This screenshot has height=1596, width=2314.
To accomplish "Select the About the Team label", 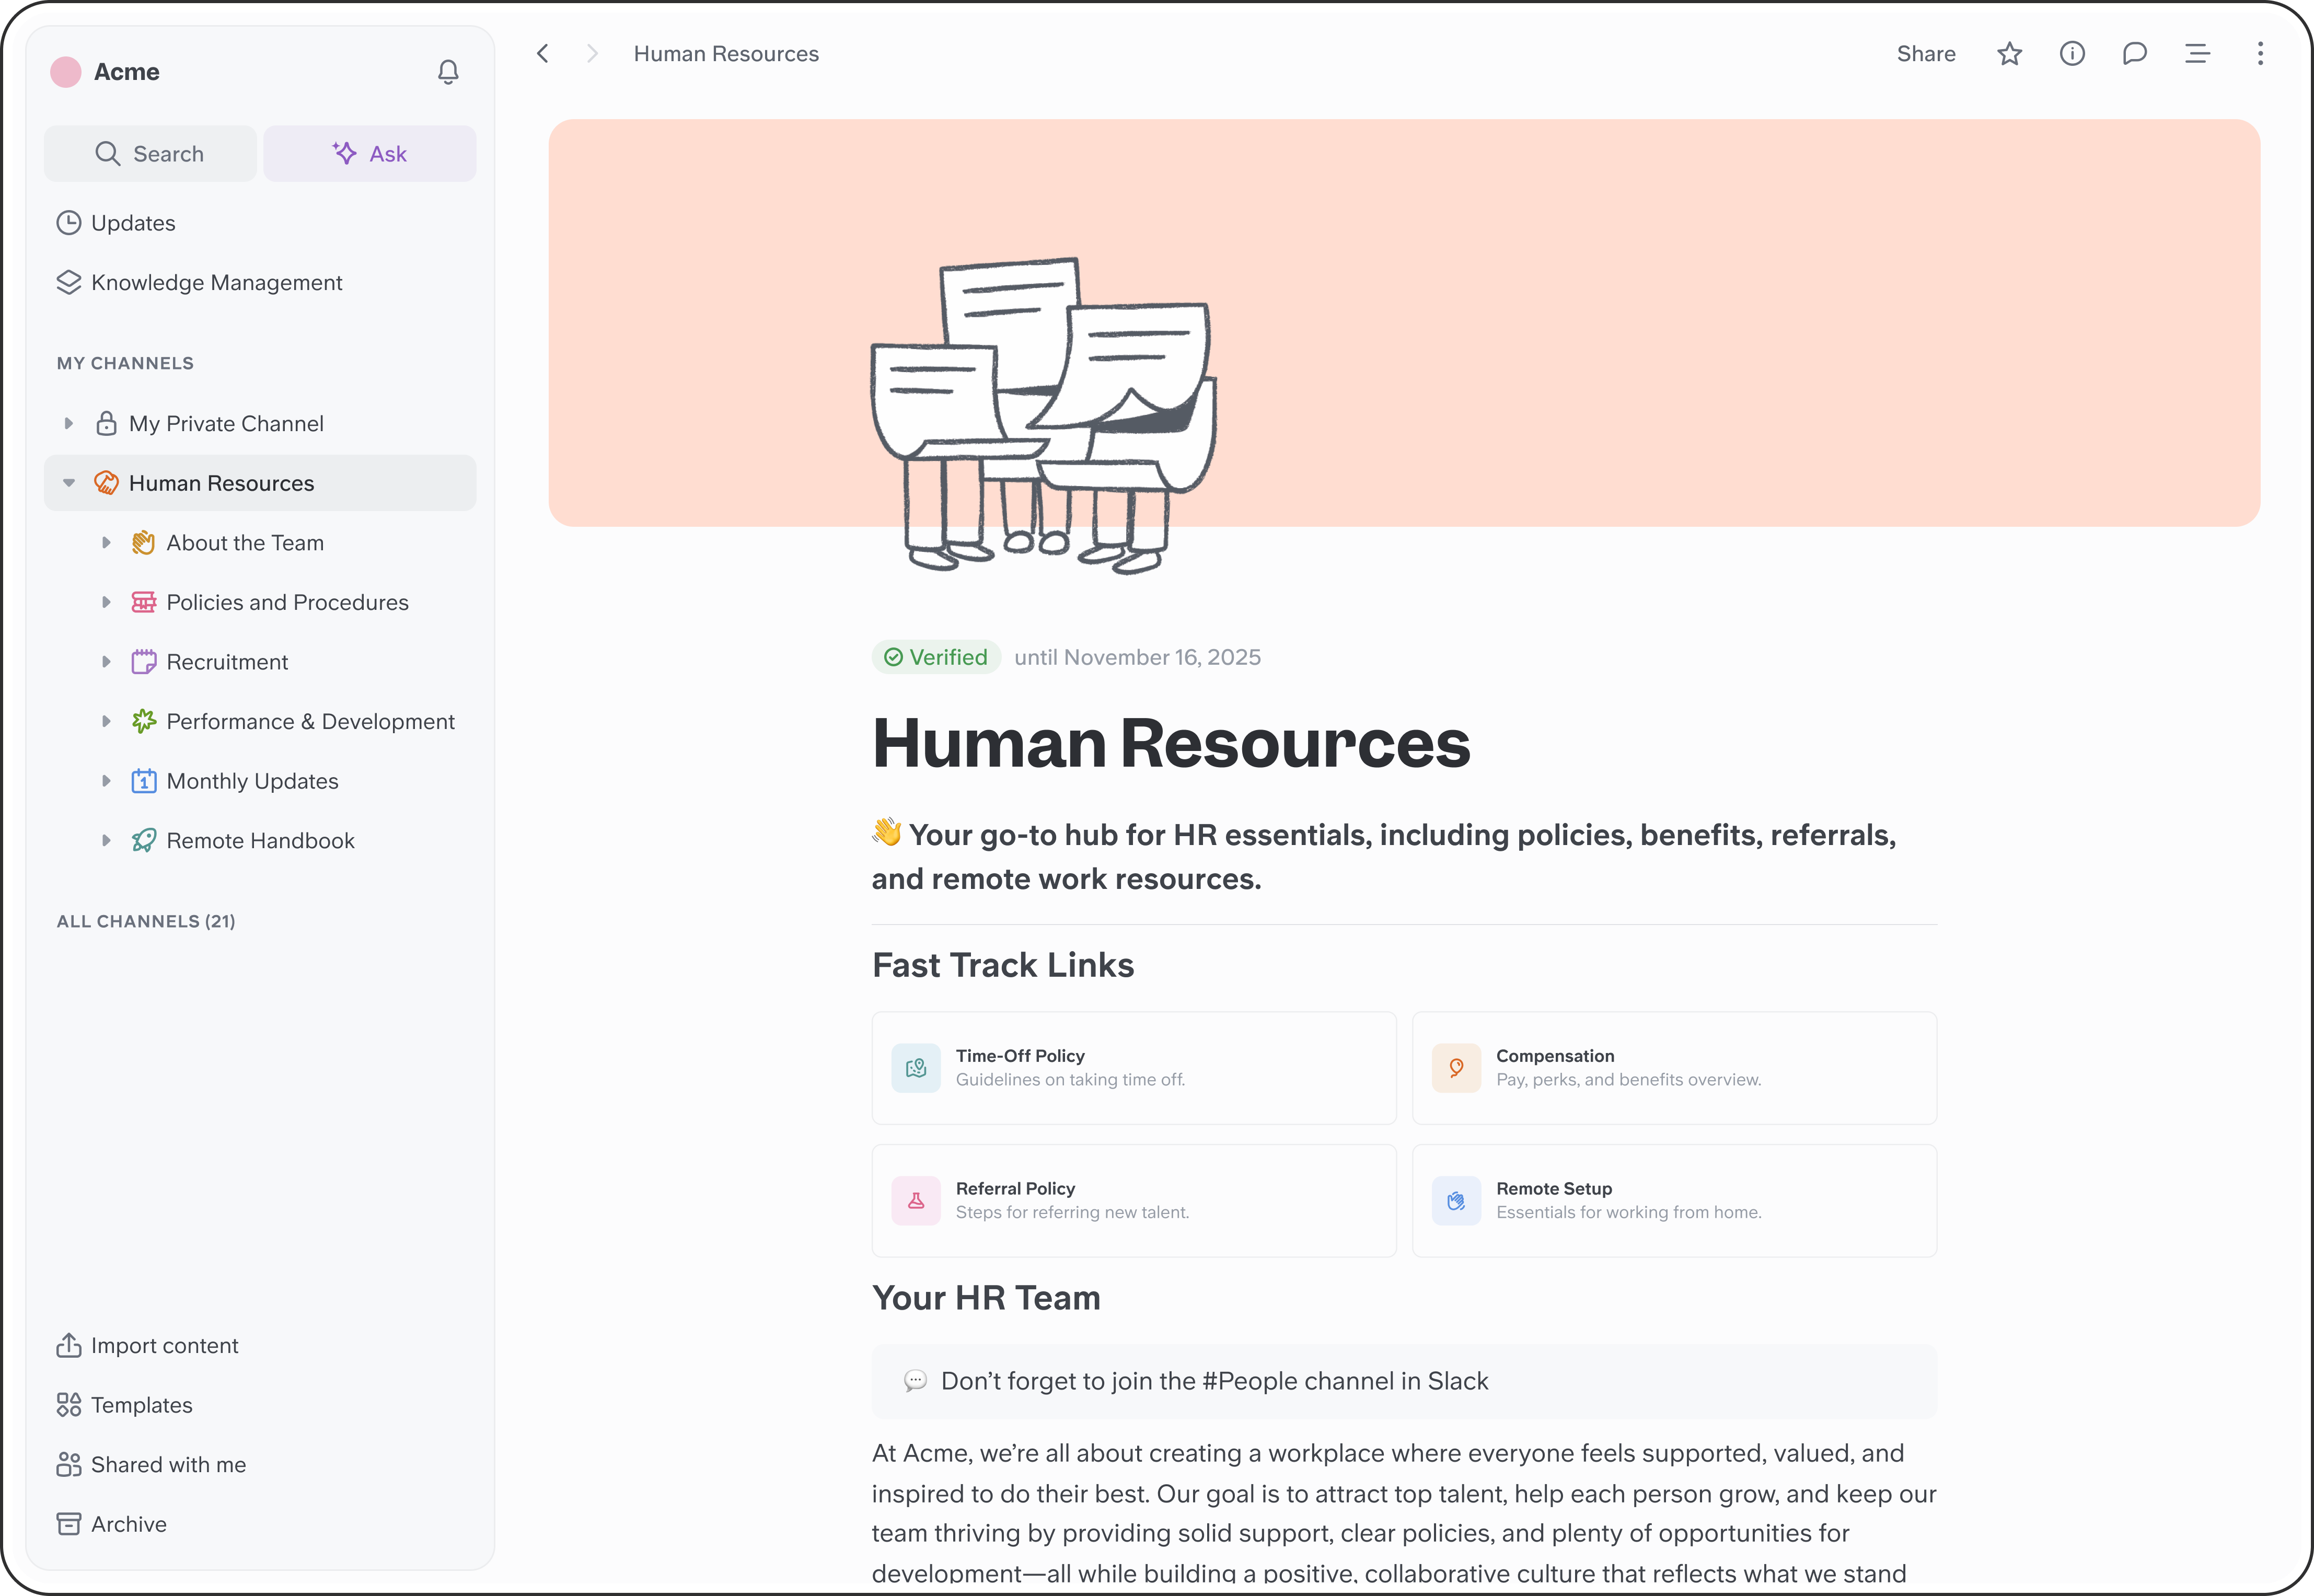I will pyautogui.click(x=245, y=543).
